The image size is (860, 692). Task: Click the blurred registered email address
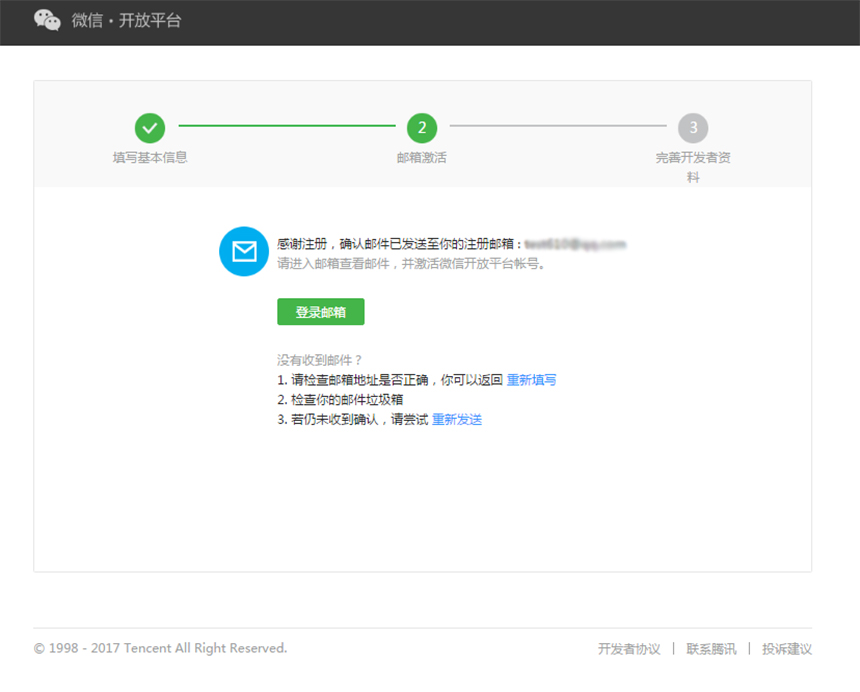[x=575, y=244]
